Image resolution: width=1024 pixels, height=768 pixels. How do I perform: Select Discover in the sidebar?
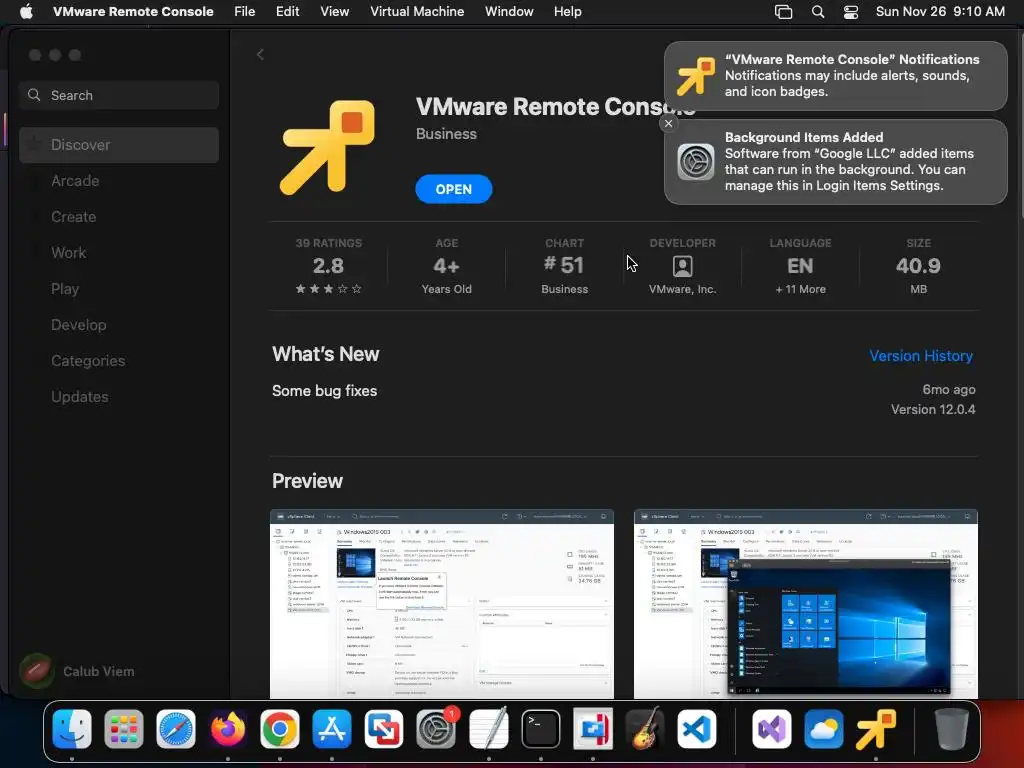pyautogui.click(x=119, y=144)
